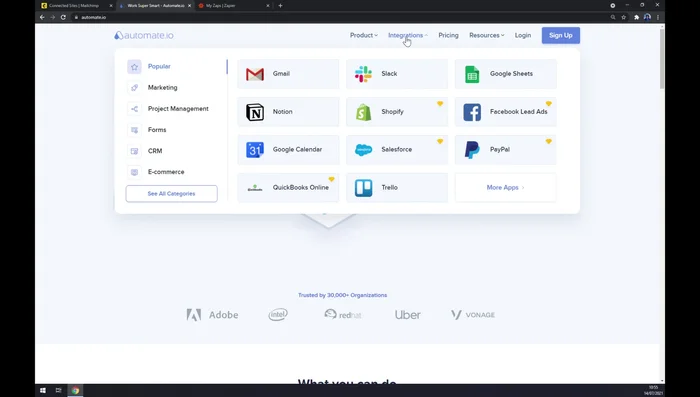
Task: Click the Forms category icon
Action: click(x=134, y=130)
